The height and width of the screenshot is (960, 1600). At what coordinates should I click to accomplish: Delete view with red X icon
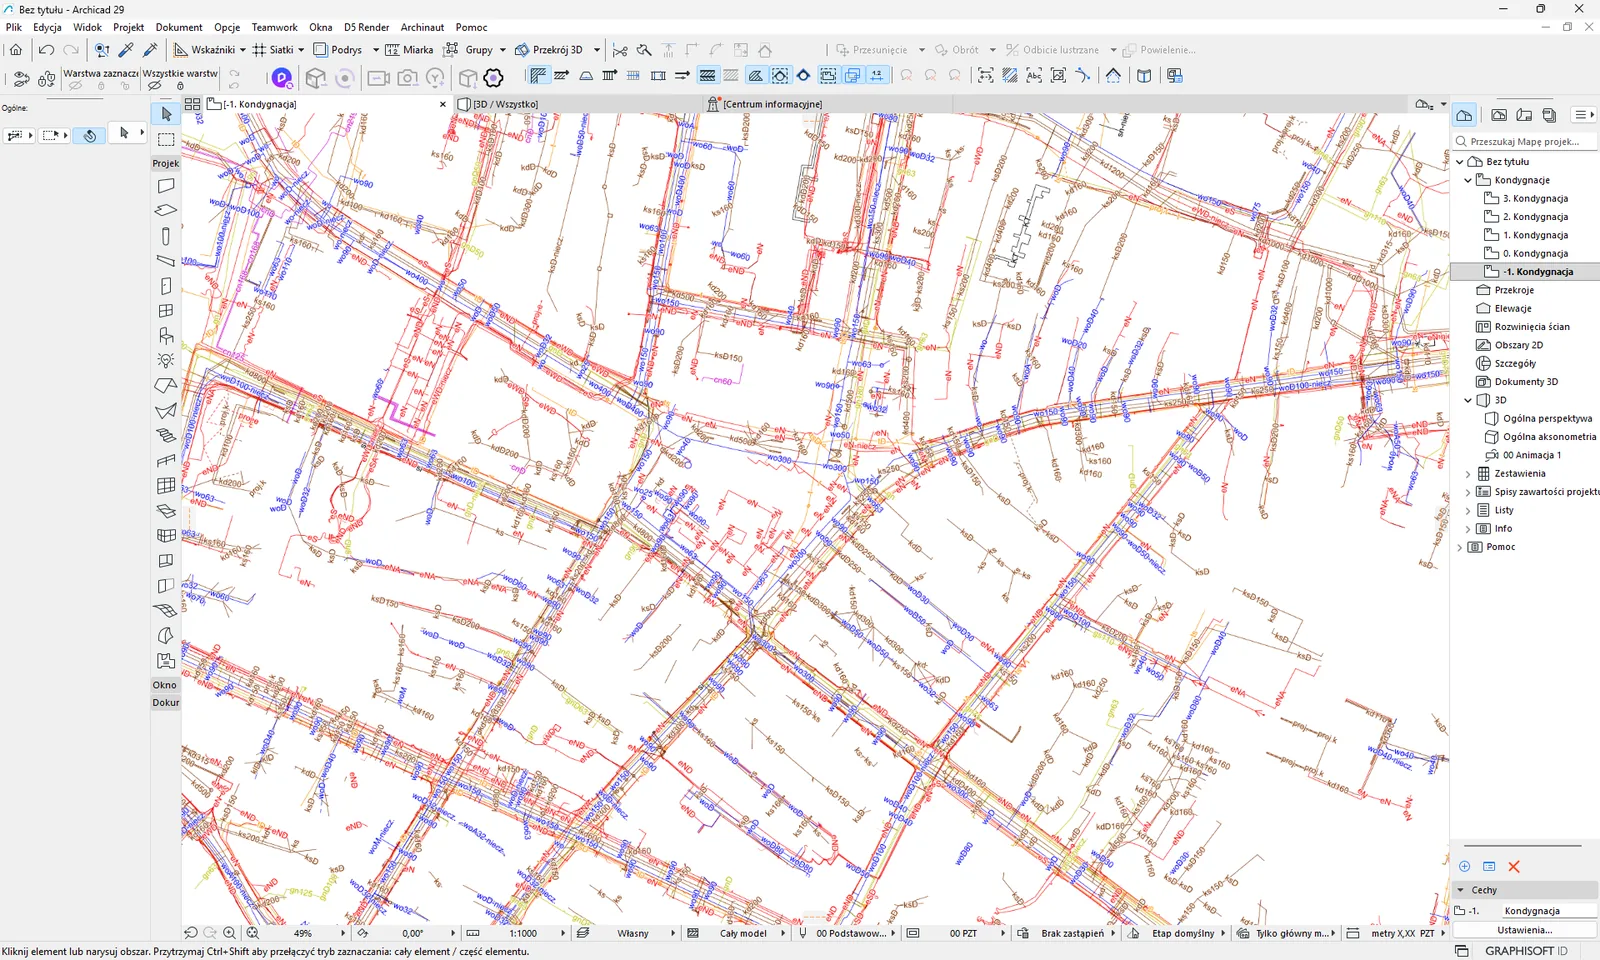1514,867
